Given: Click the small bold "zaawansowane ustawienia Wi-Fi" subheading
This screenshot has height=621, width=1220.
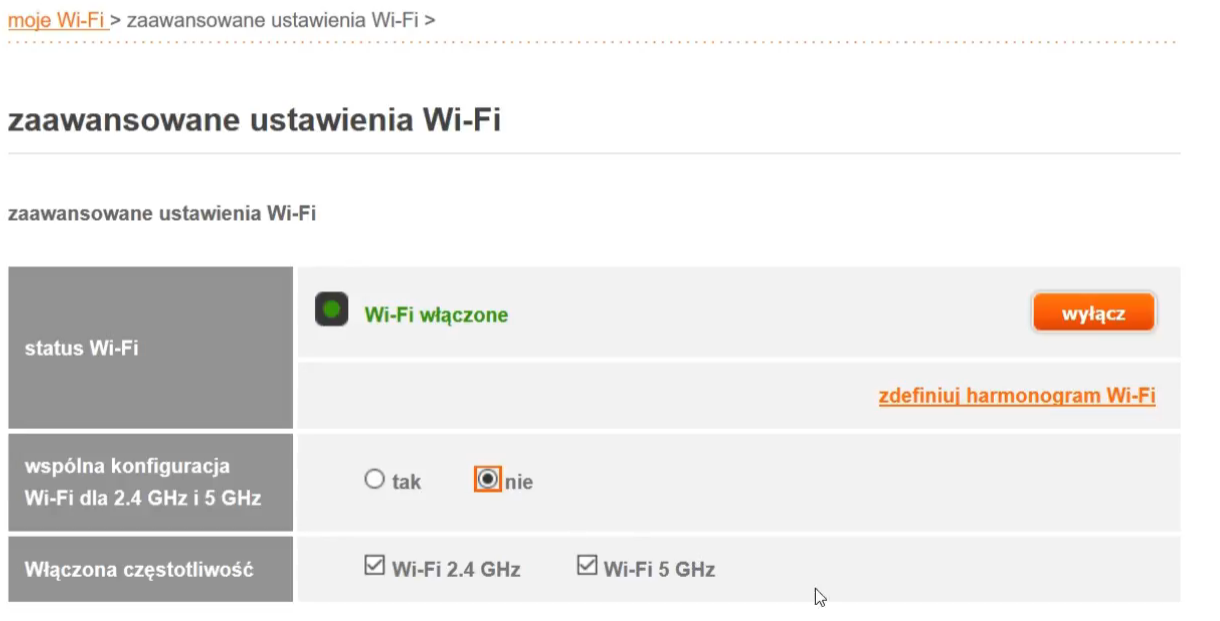Looking at the screenshot, I should [x=161, y=213].
